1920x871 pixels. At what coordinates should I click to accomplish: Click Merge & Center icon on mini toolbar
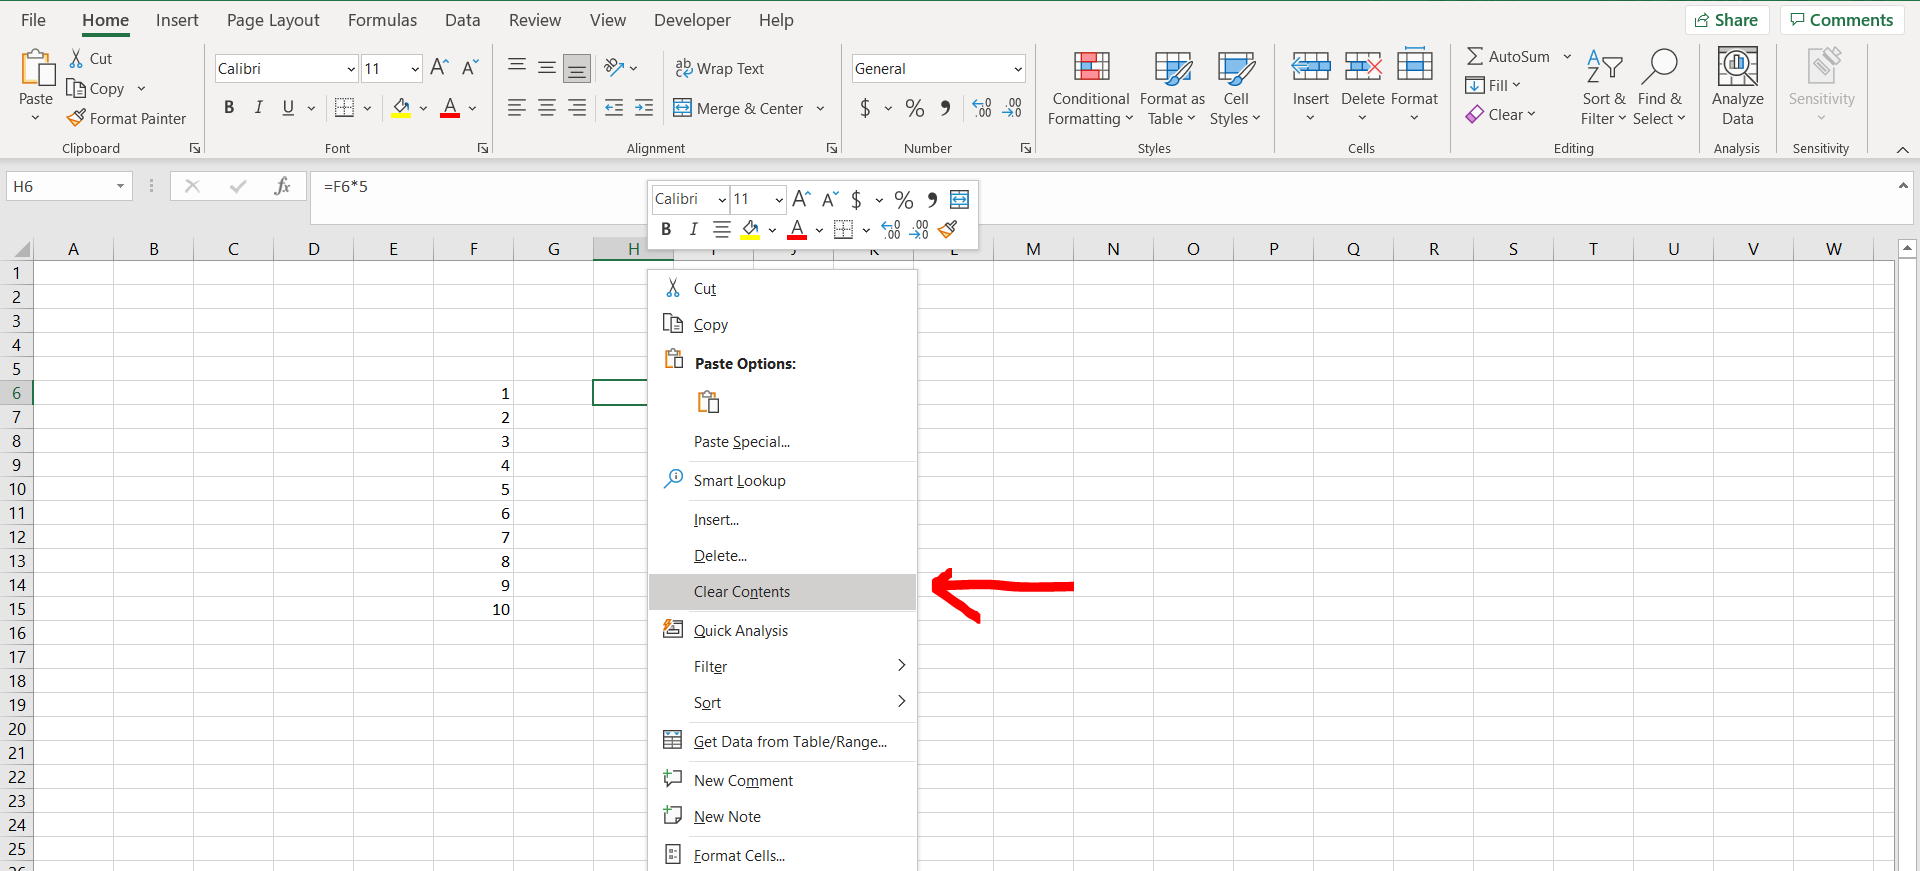click(959, 199)
